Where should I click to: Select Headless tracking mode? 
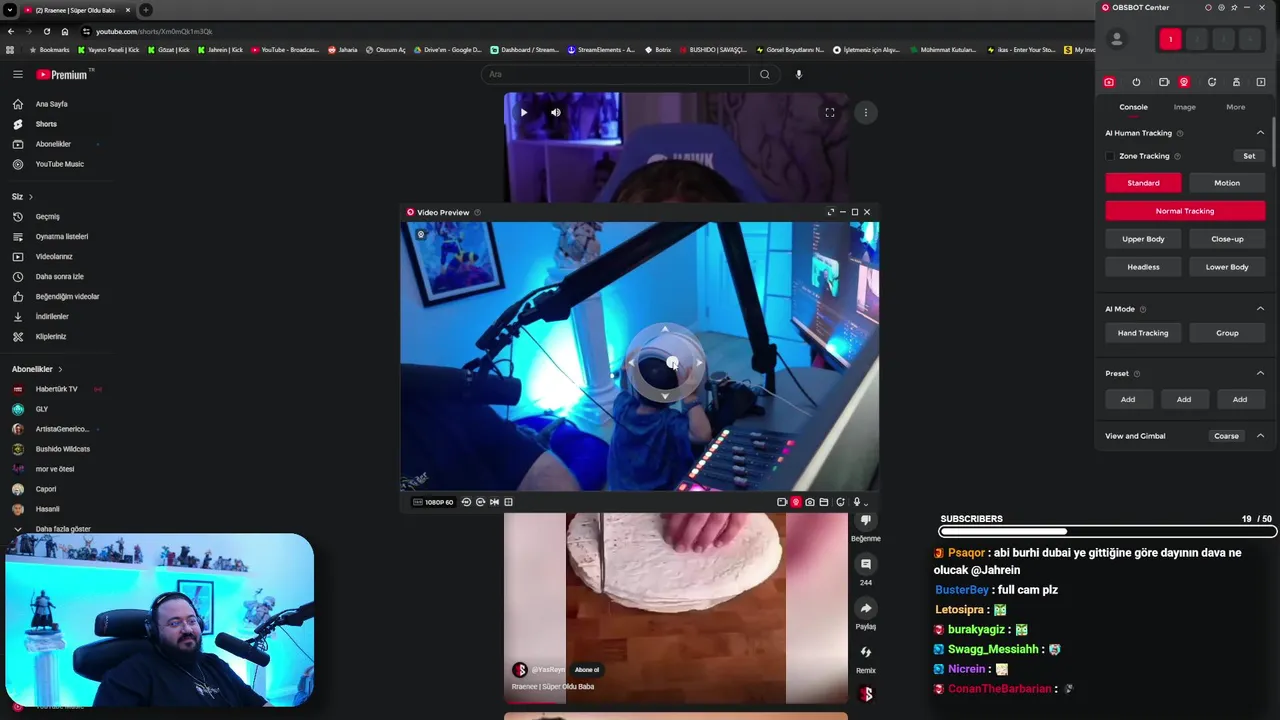[x=1143, y=267]
